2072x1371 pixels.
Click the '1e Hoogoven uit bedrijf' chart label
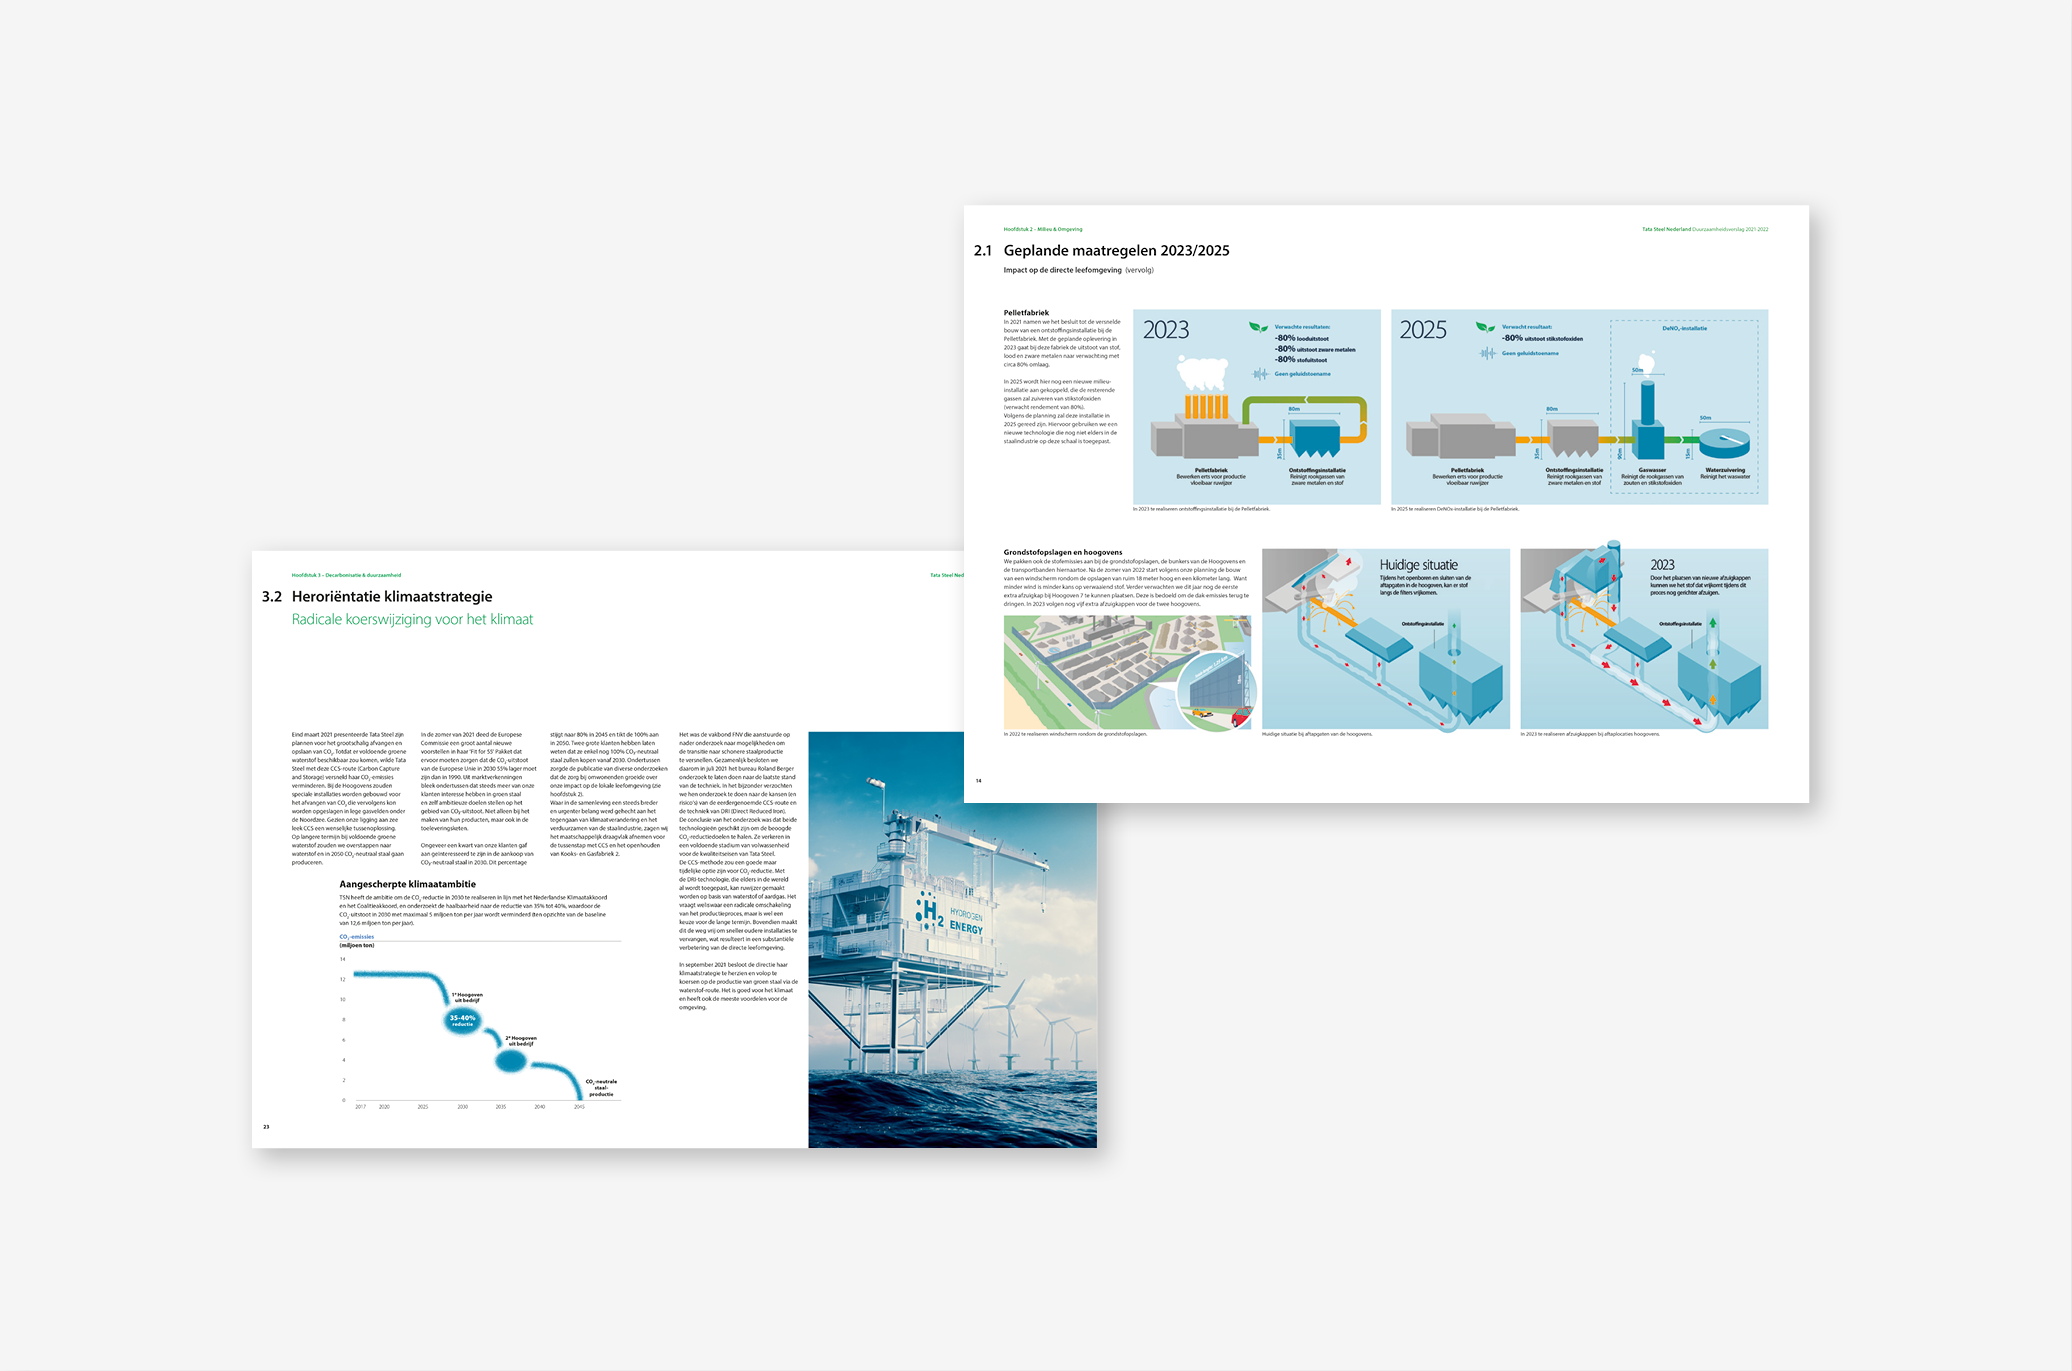[467, 997]
